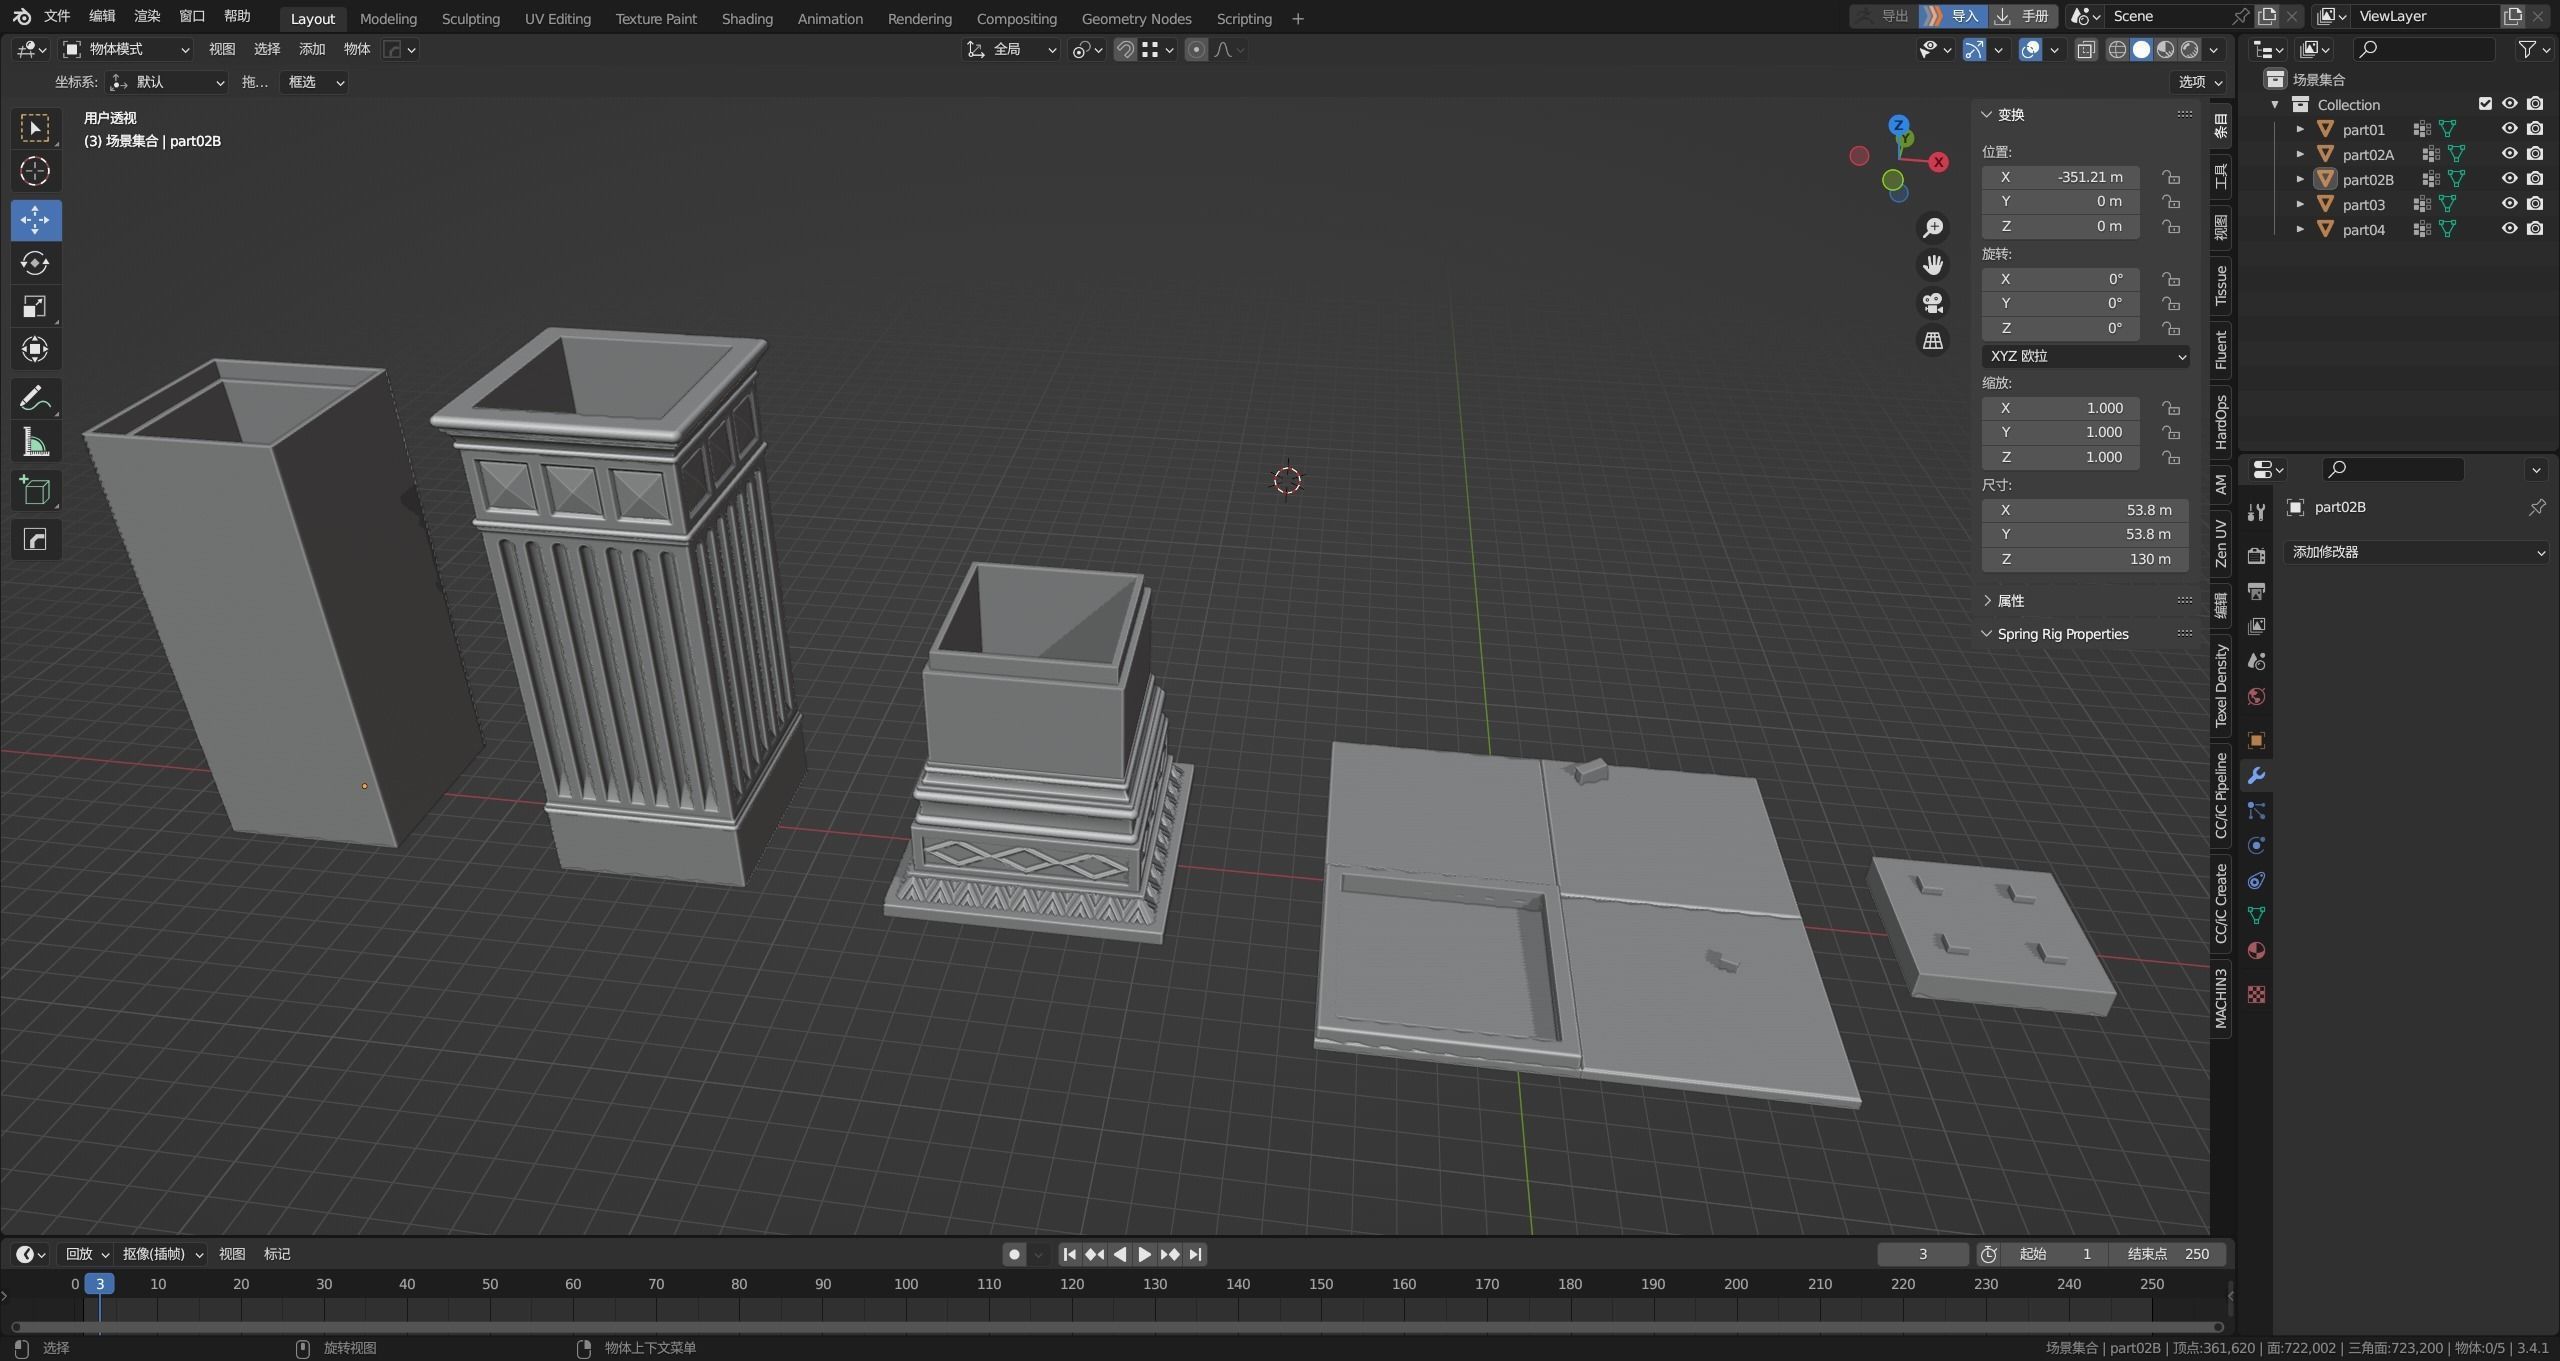Image resolution: width=2560 pixels, height=1361 pixels.
Task: Open the 添加修改器 dropdown
Action: pyautogui.click(x=2416, y=552)
